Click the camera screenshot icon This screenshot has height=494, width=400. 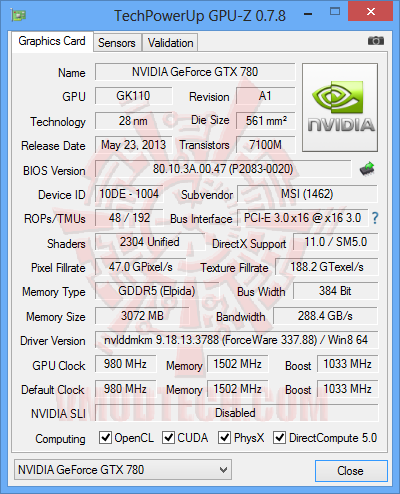pyautogui.click(x=376, y=41)
